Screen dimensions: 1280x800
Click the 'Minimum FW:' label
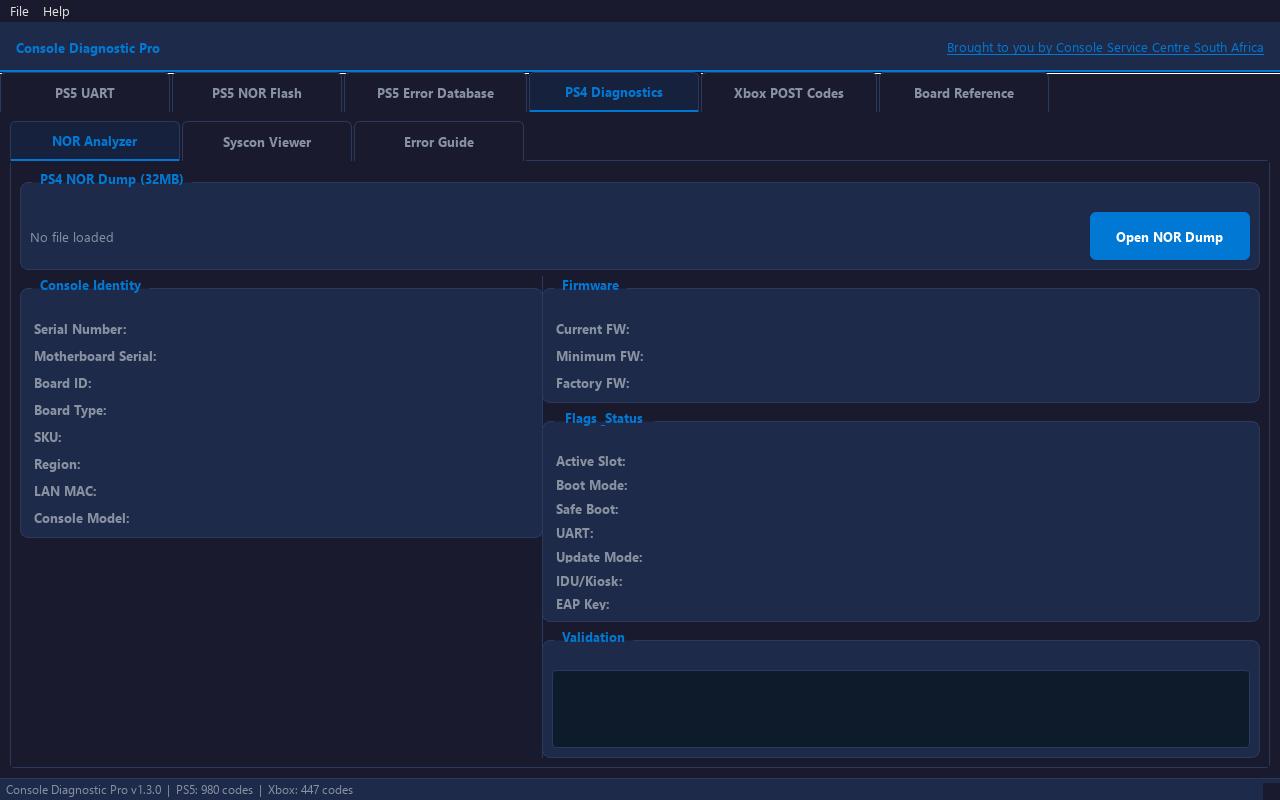[x=600, y=356]
